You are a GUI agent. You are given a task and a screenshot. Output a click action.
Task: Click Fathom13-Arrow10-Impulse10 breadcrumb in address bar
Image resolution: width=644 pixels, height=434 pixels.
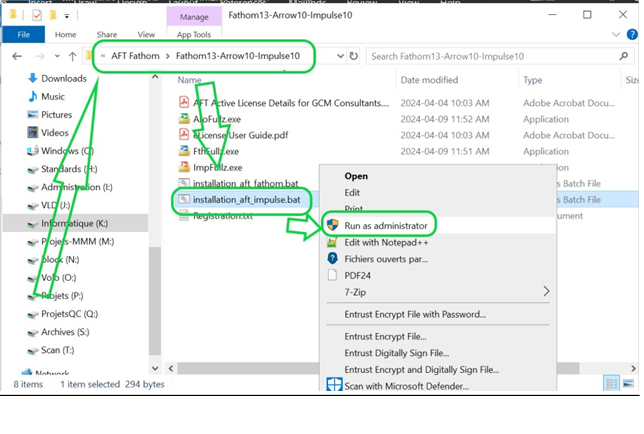[238, 56]
